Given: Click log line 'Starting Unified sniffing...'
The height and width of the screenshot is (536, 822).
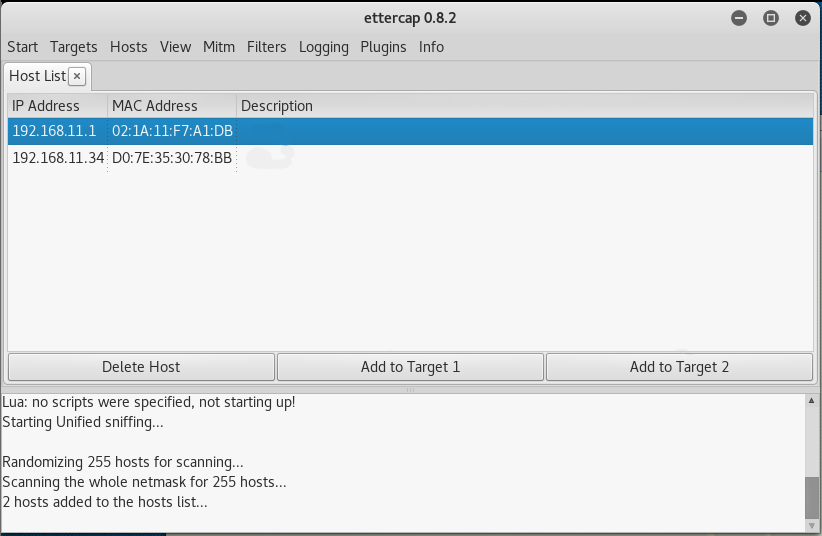Looking at the screenshot, I should pos(83,422).
